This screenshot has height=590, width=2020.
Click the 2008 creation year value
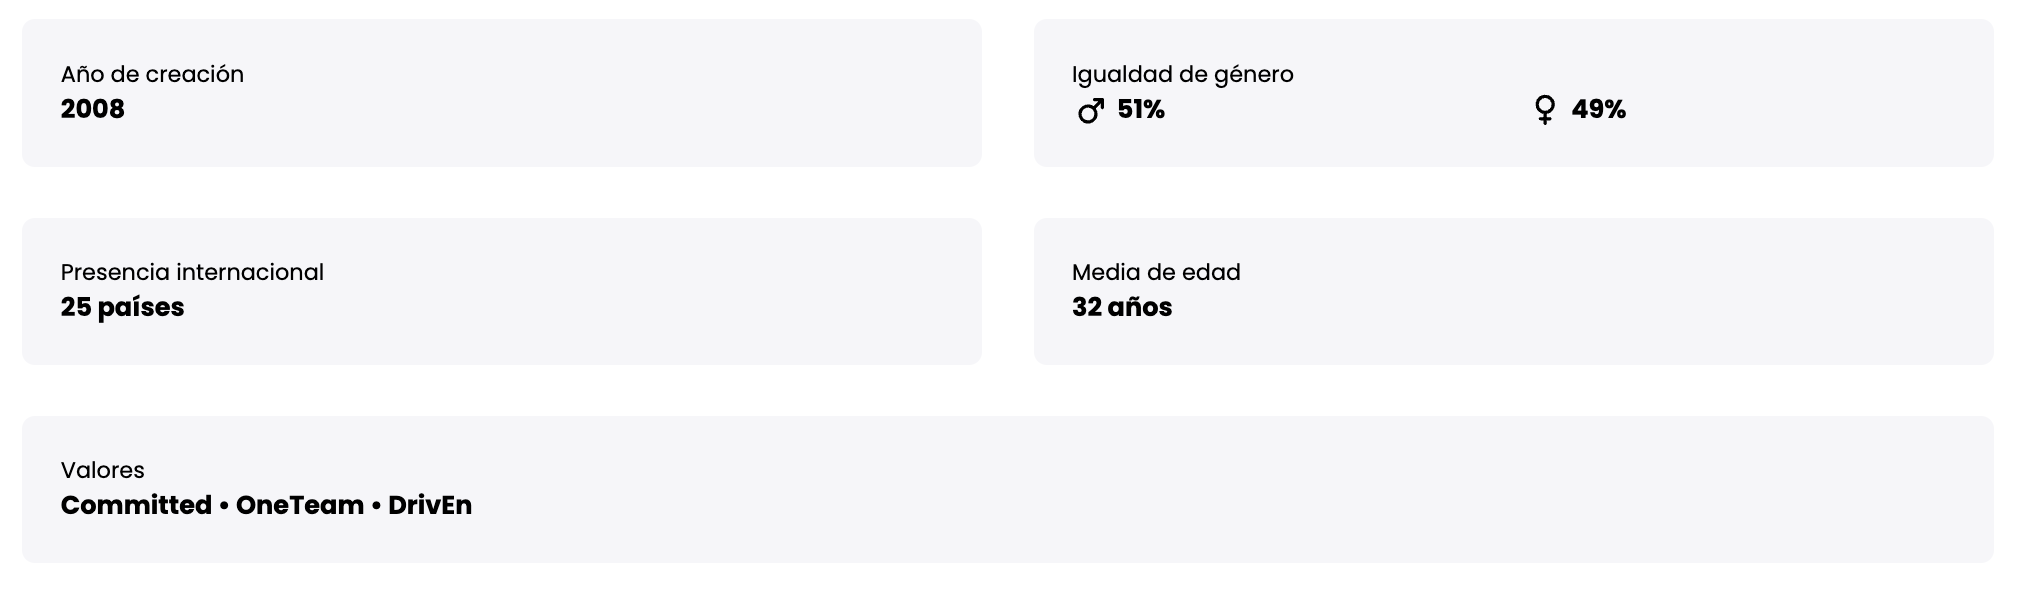pyautogui.click(x=92, y=109)
